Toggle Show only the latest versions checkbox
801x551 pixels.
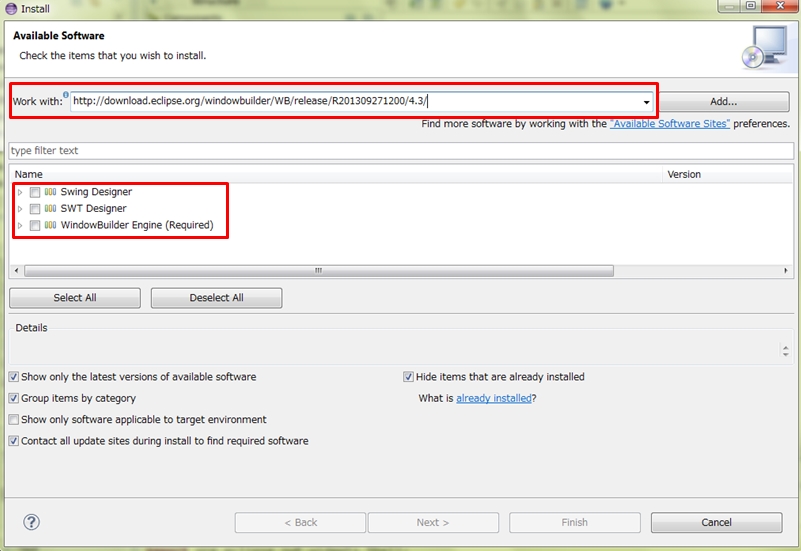click(x=14, y=377)
